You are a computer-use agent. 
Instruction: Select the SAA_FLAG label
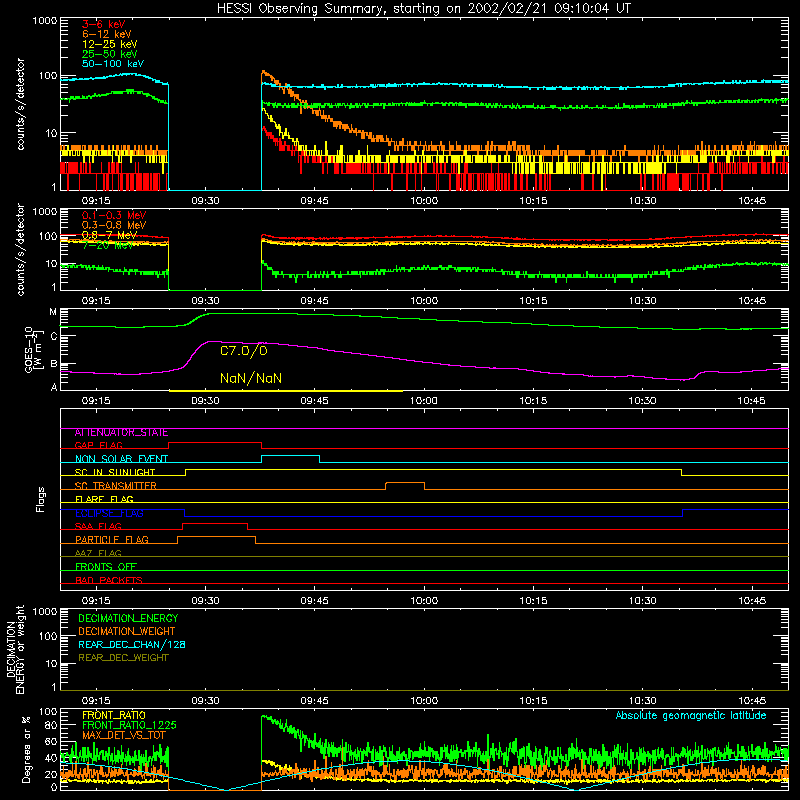[x=98, y=526]
